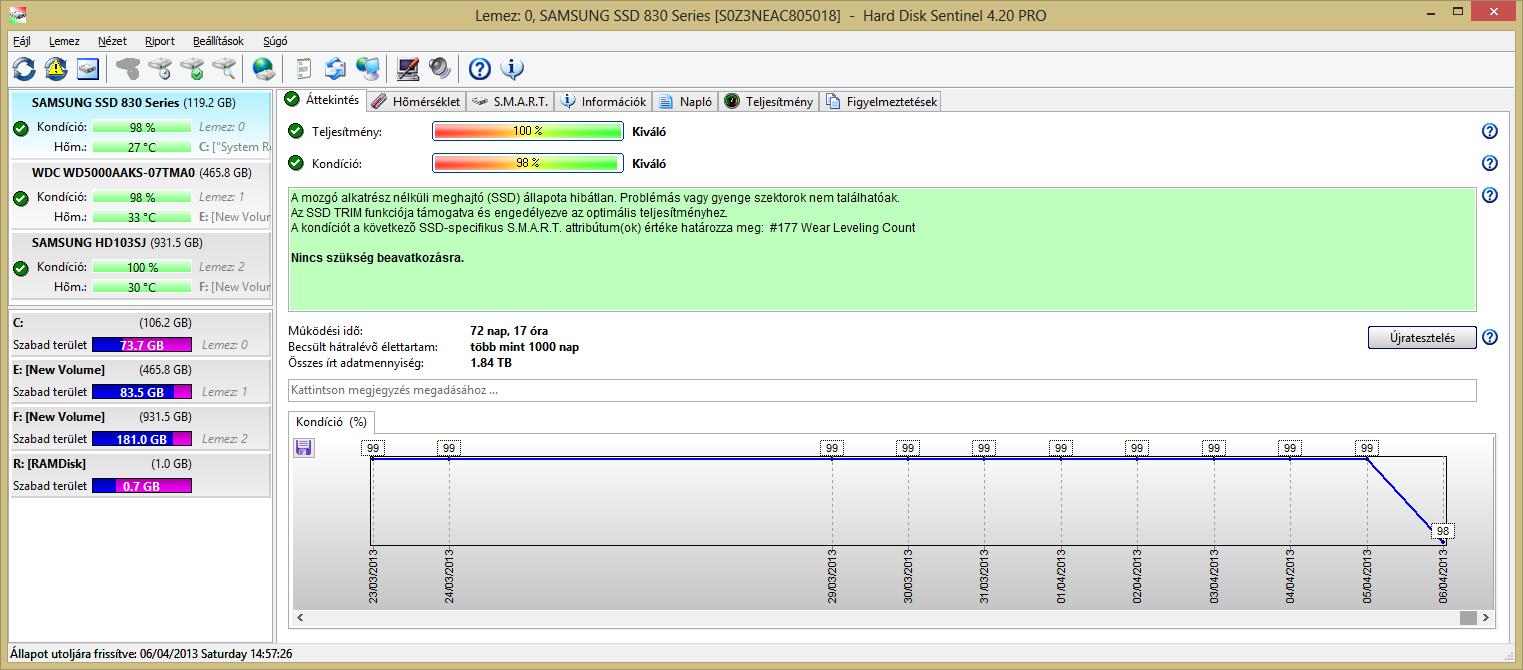
Task: Switch to the Információk tab
Action: (603, 101)
